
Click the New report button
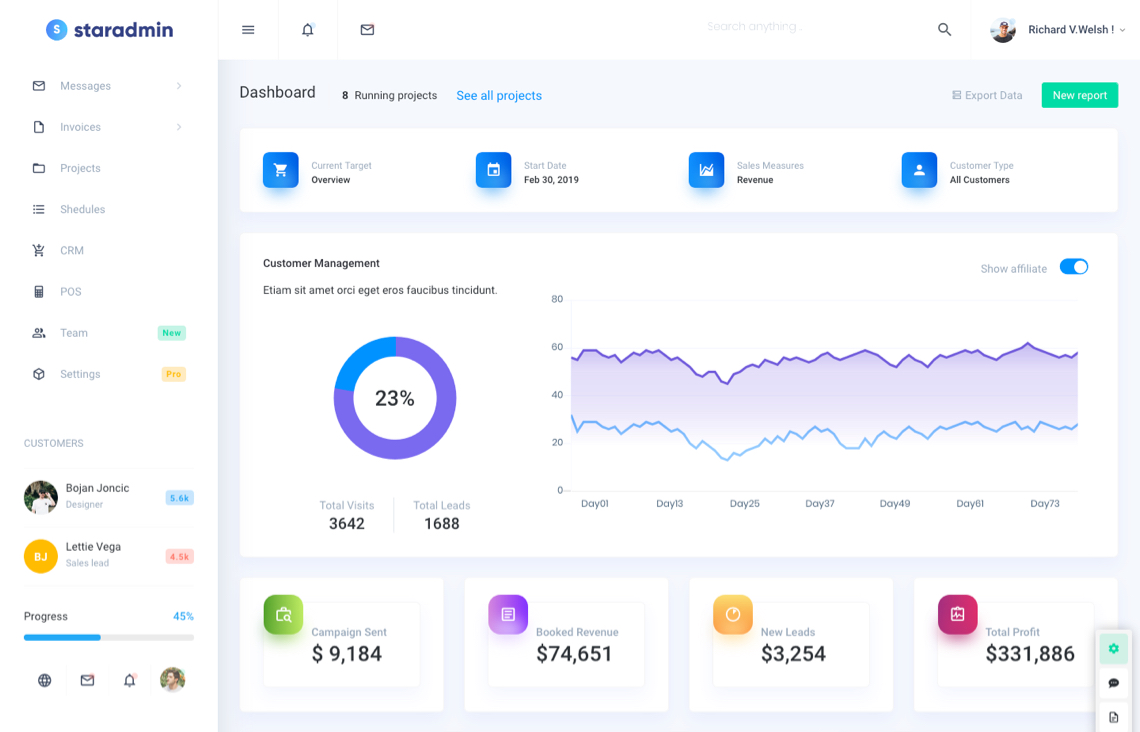(x=1079, y=95)
